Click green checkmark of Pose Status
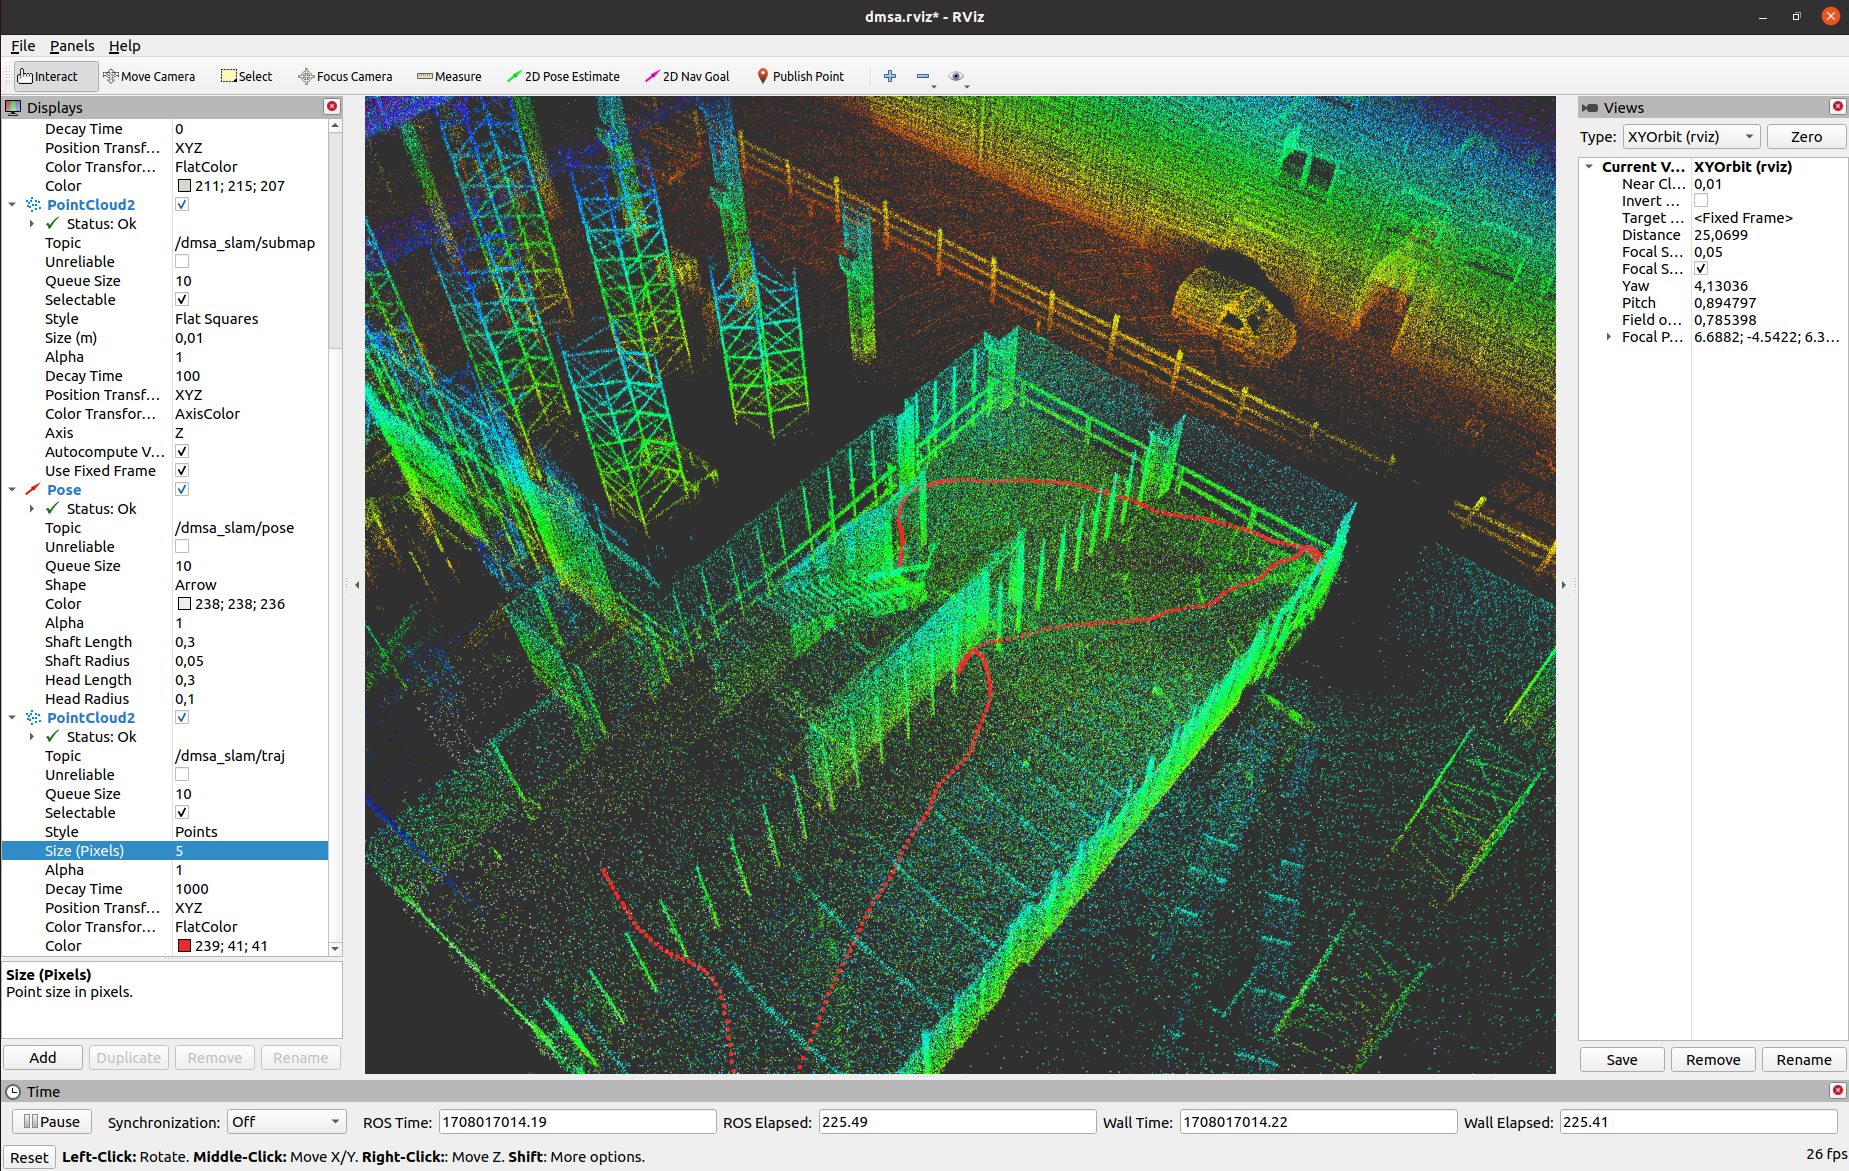 point(53,509)
